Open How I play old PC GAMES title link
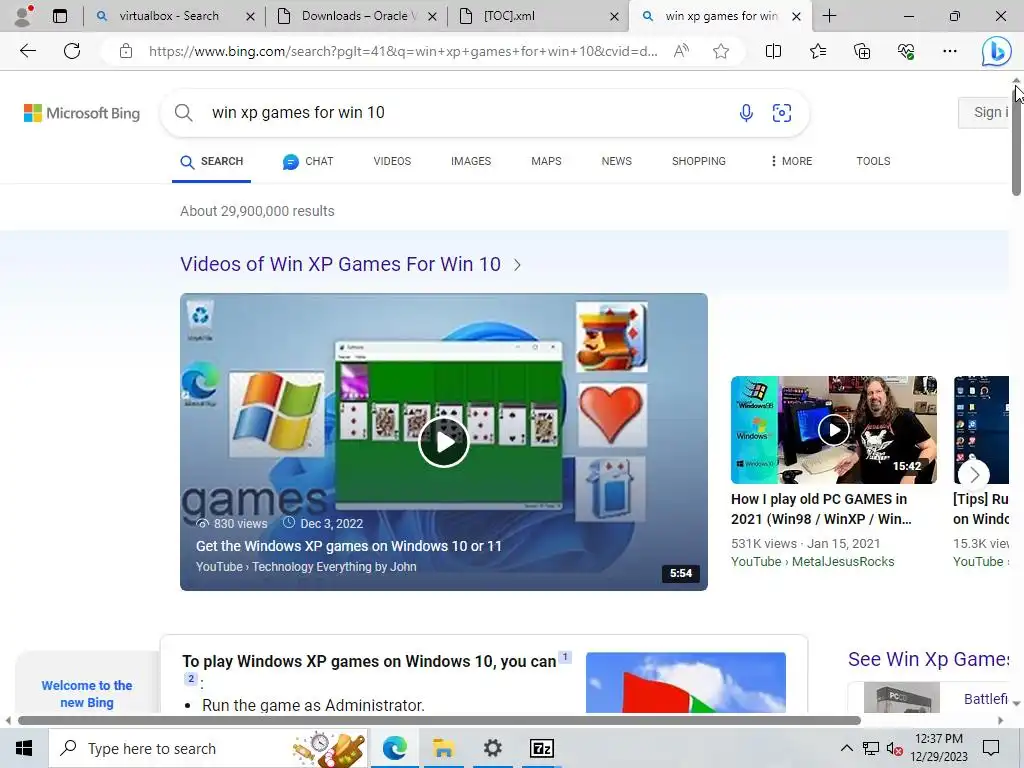 (x=821, y=509)
